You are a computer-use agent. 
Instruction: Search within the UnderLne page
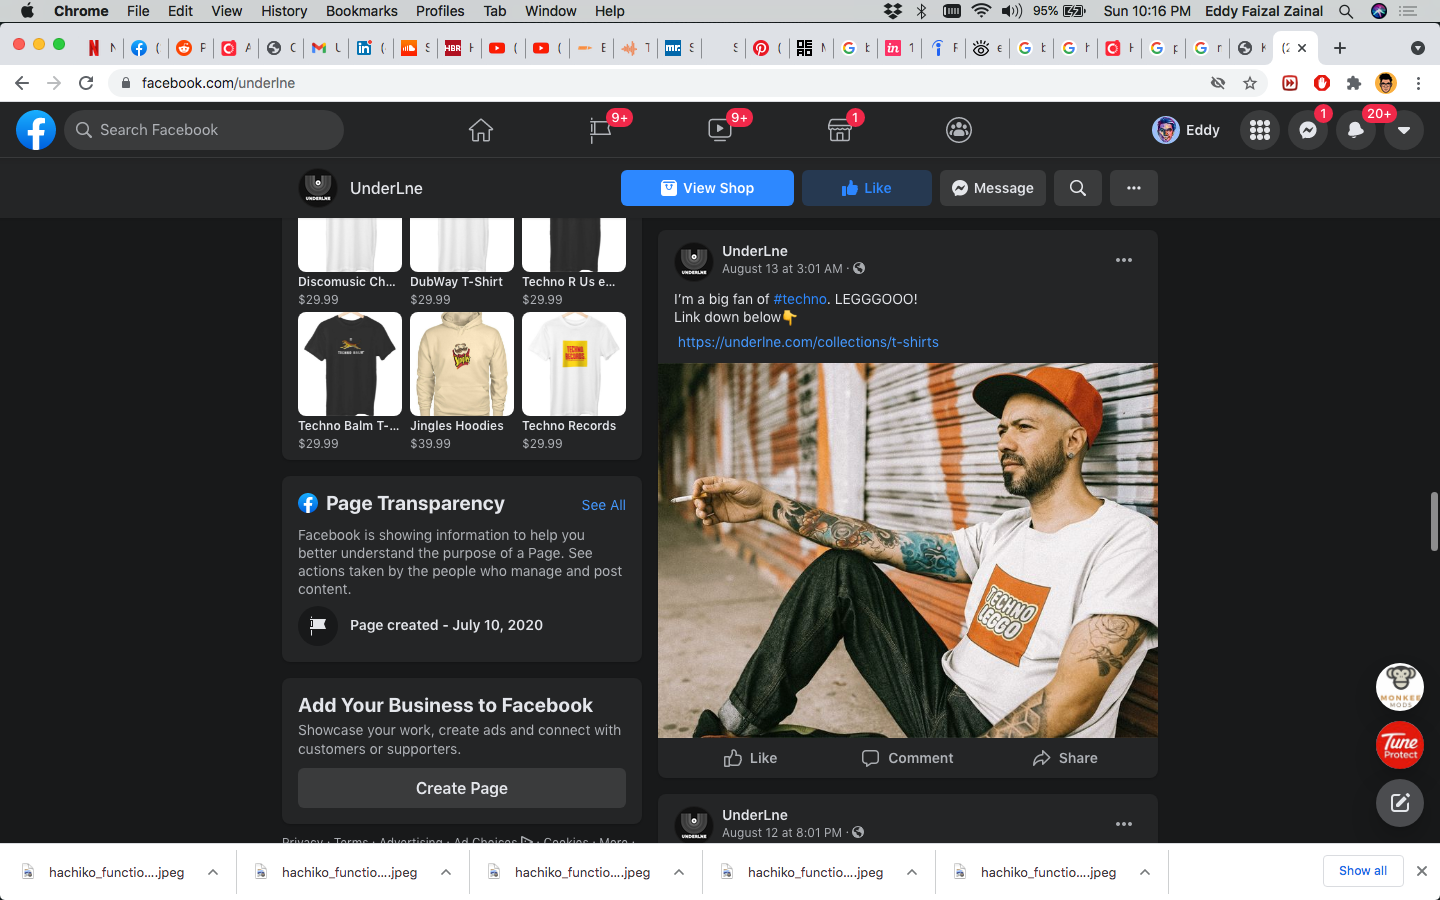point(1078,188)
